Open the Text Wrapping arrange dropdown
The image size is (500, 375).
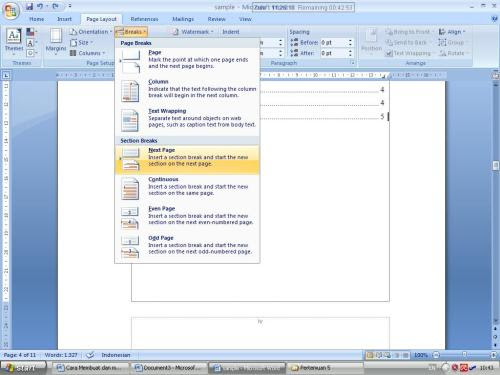coord(409,53)
